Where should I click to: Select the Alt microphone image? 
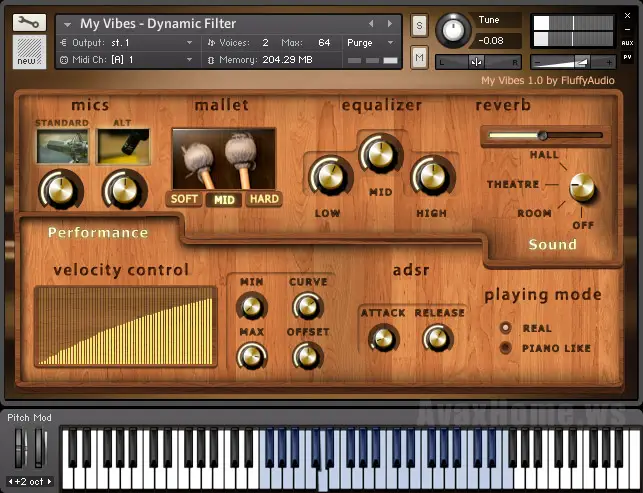pos(123,146)
